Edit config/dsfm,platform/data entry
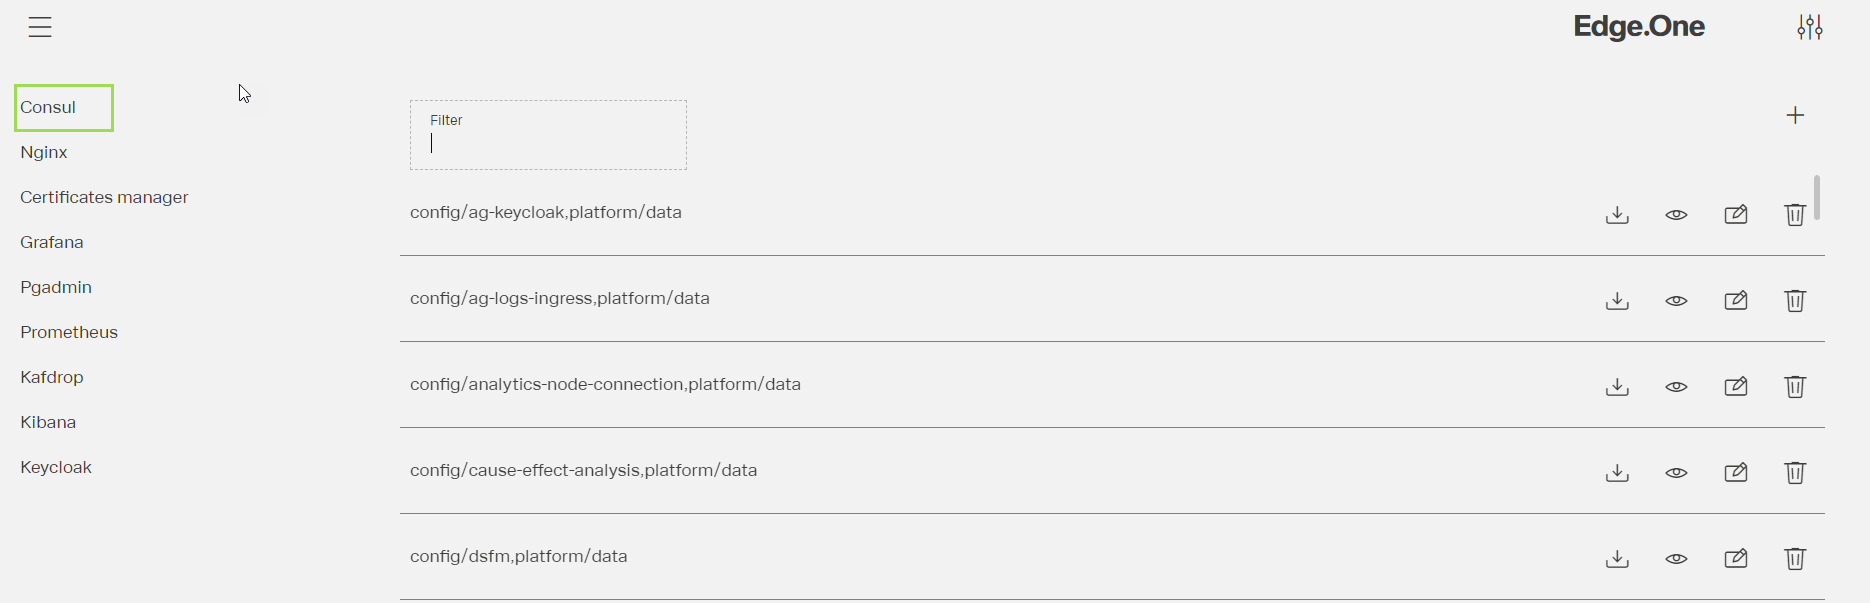This screenshot has width=1870, height=603. tap(1736, 559)
